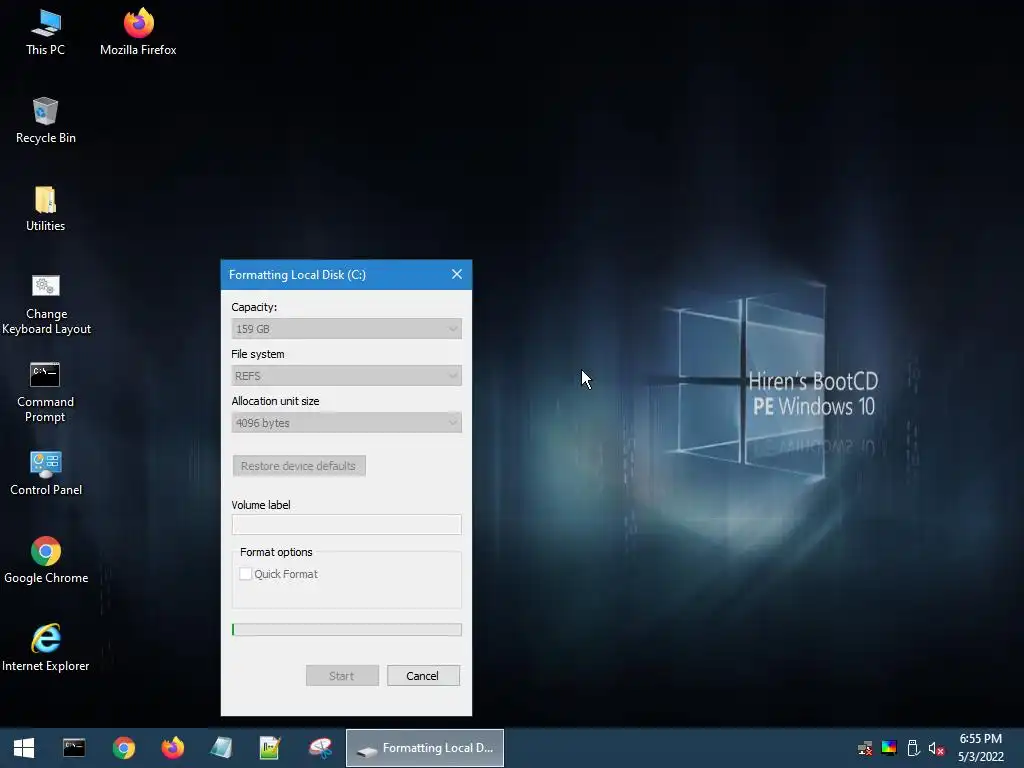This screenshot has width=1024, height=768.
Task: Select the Recycle Bin desktop icon
Action: click(x=46, y=121)
